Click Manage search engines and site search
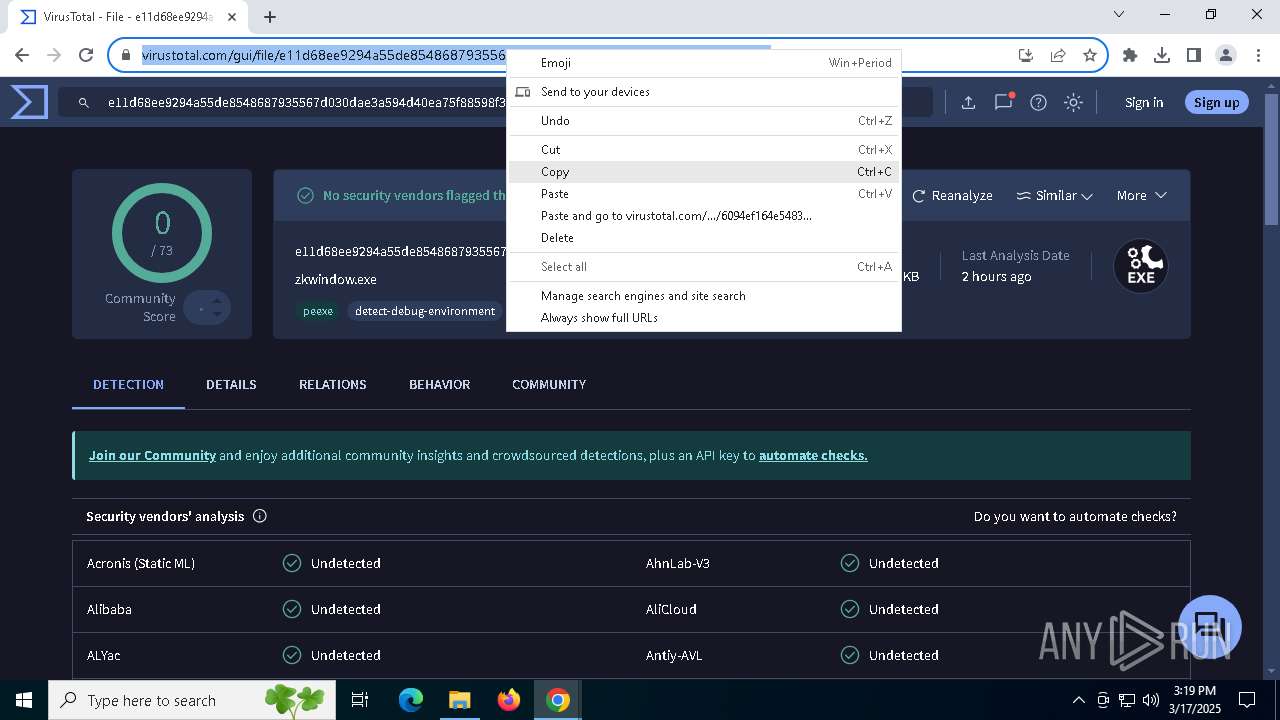 [x=704, y=296]
